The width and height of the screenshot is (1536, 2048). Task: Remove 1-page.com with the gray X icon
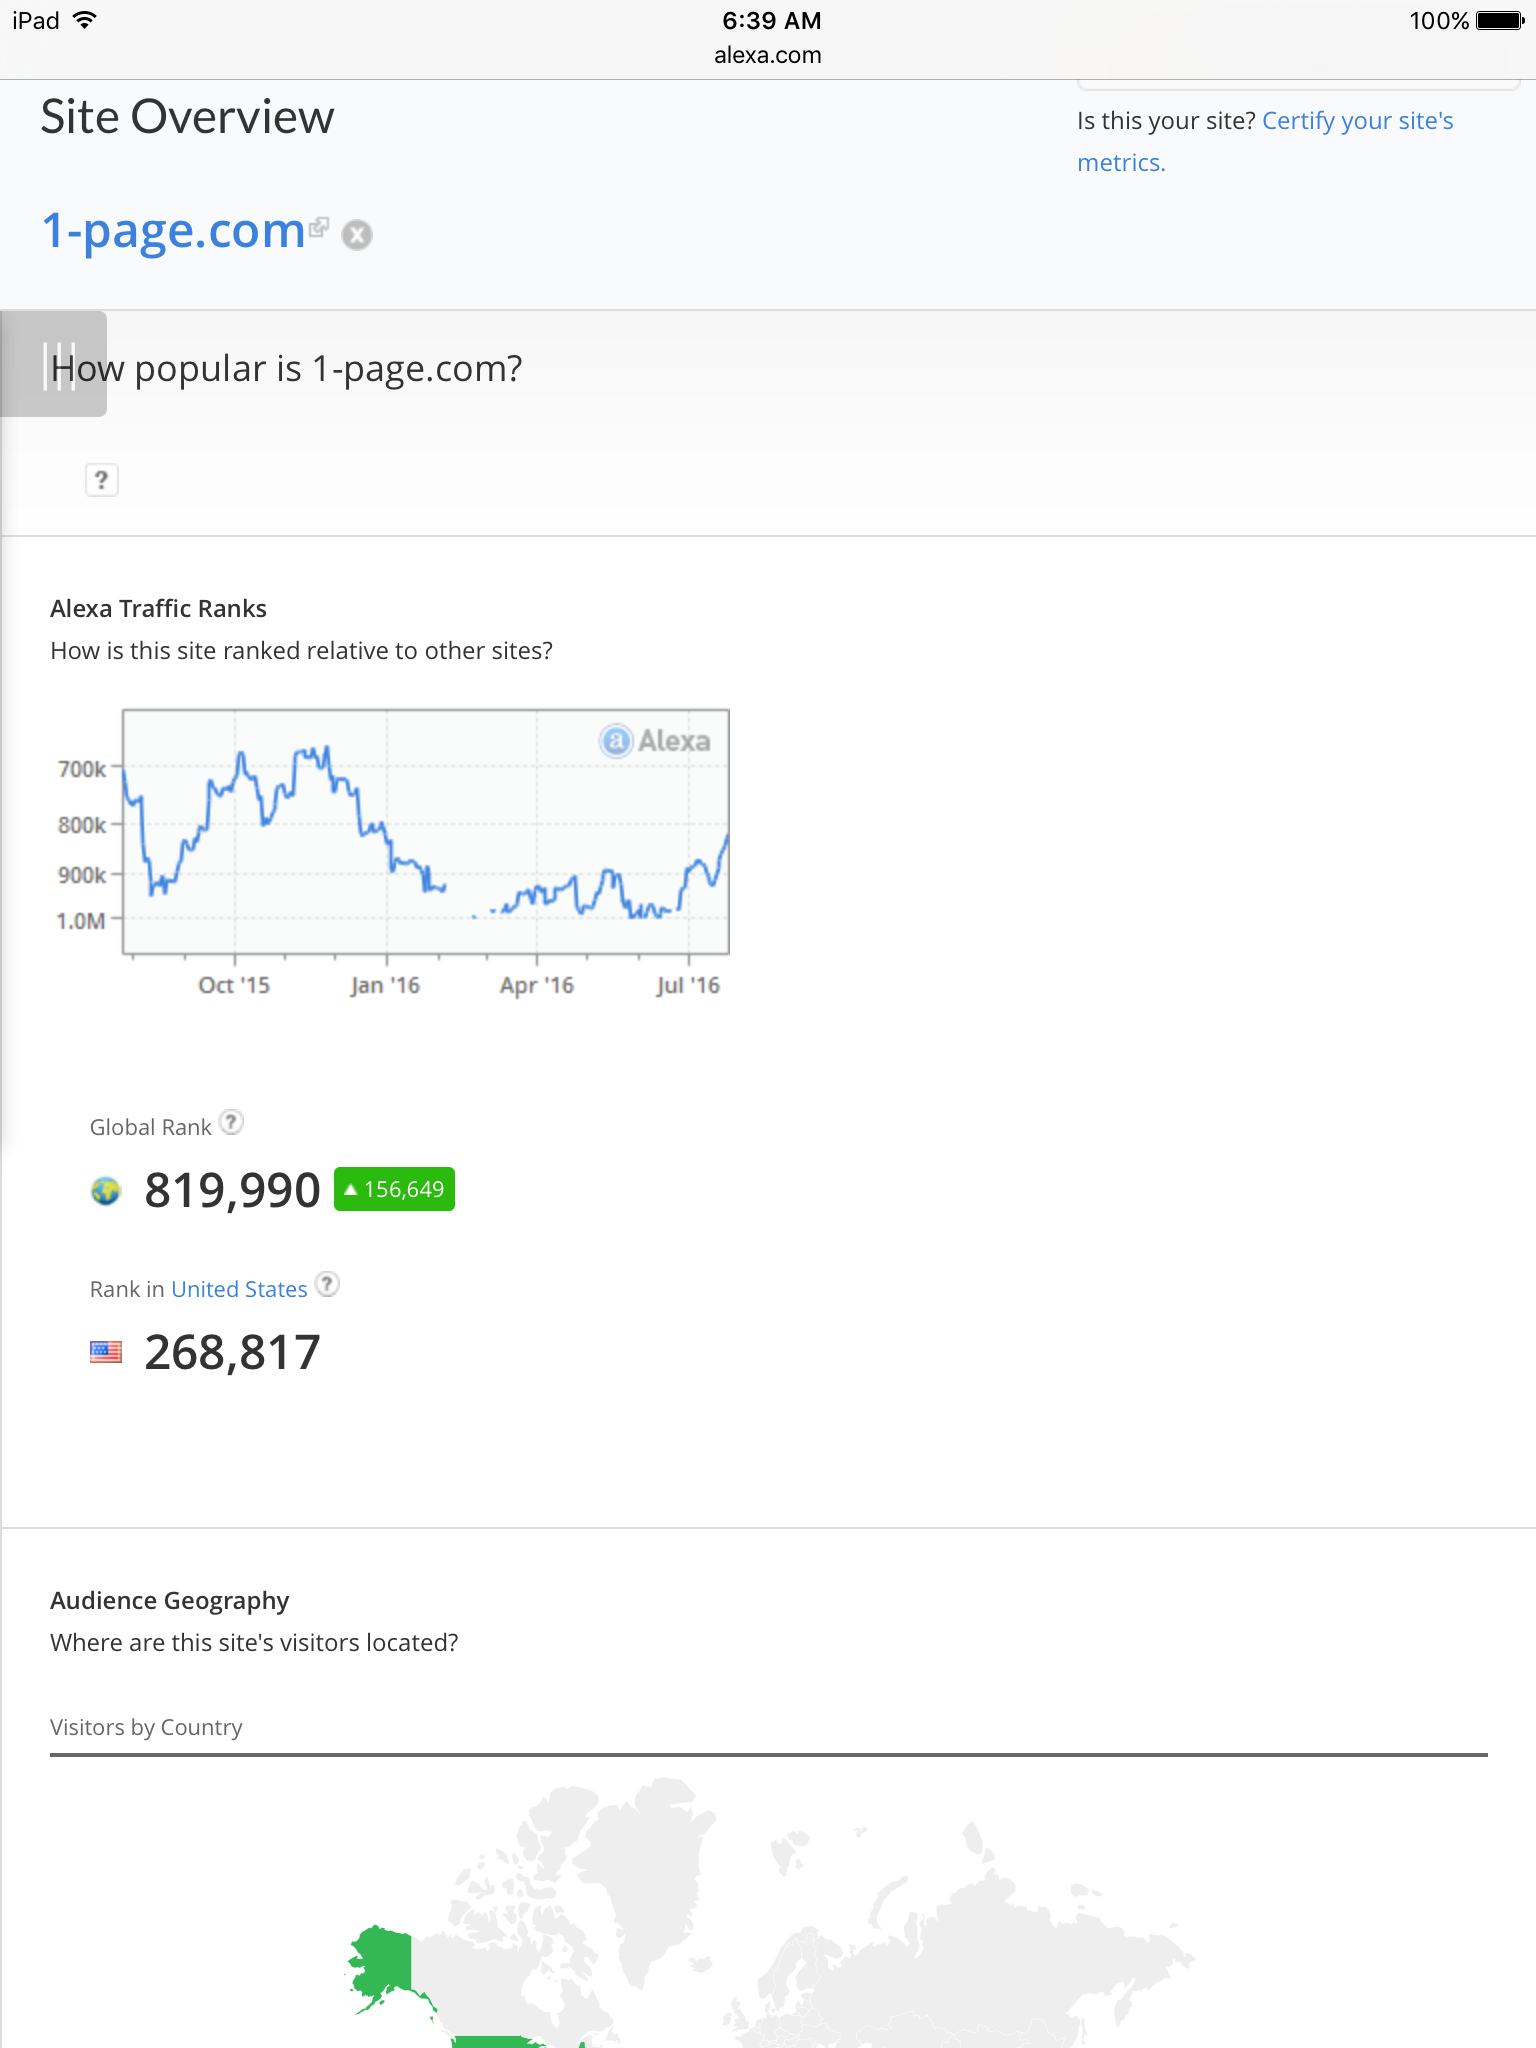point(357,235)
